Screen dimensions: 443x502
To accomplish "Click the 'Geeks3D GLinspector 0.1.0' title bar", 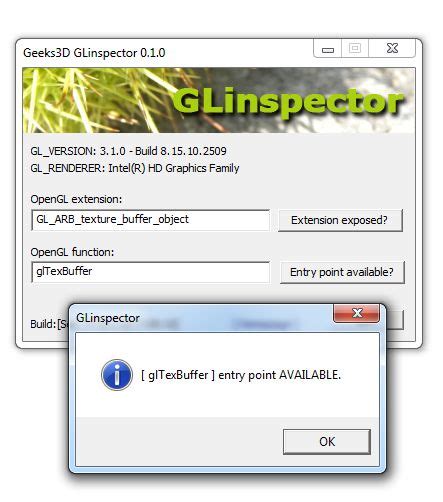I will coord(94,53).
